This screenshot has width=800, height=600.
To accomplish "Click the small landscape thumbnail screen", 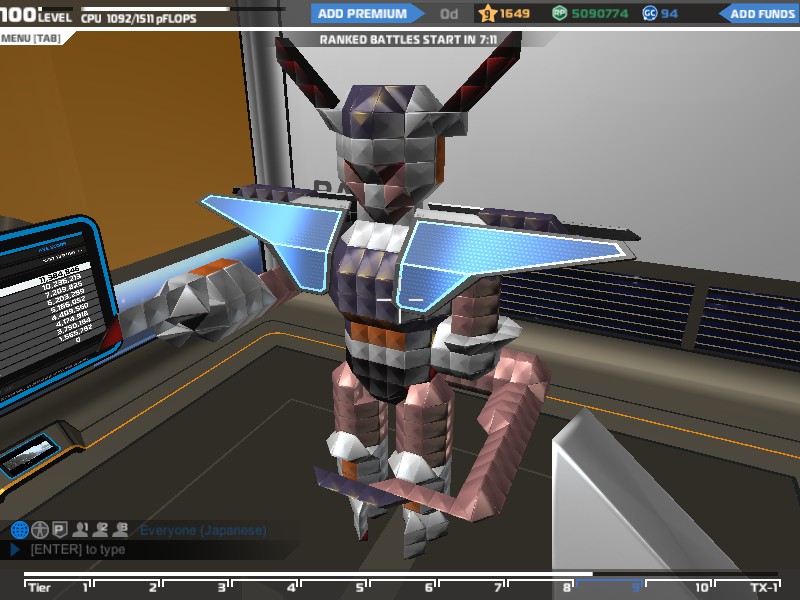I will click(30, 454).
